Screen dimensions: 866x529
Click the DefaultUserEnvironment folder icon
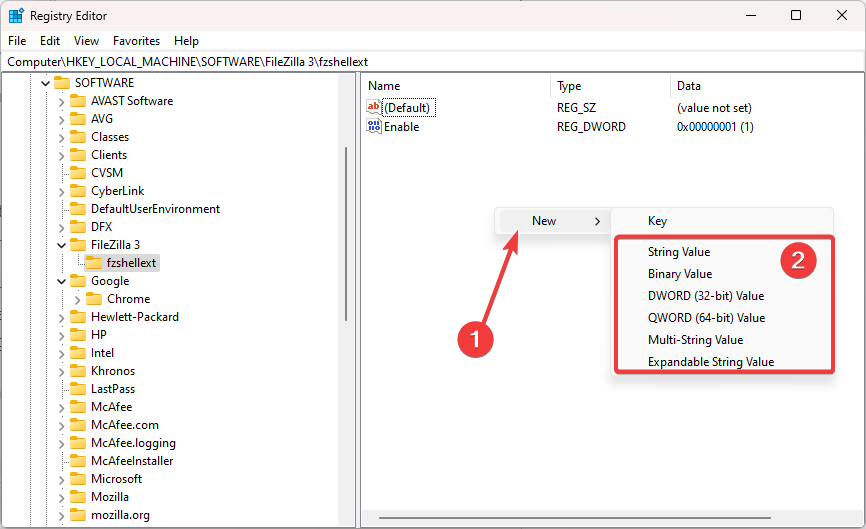pyautogui.click(x=78, y=209)
